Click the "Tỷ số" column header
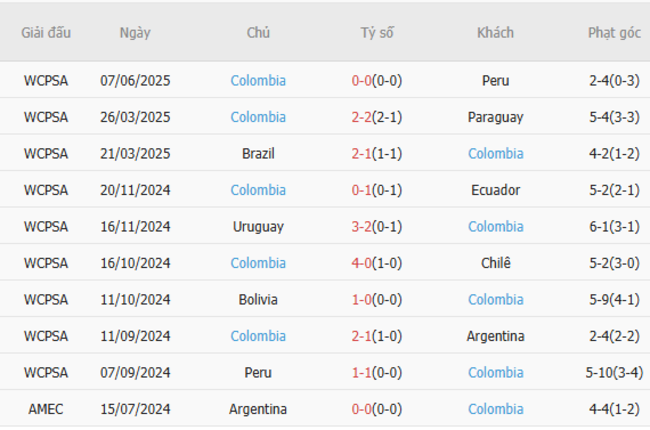The image size is (650, 430). pos(377,32)
